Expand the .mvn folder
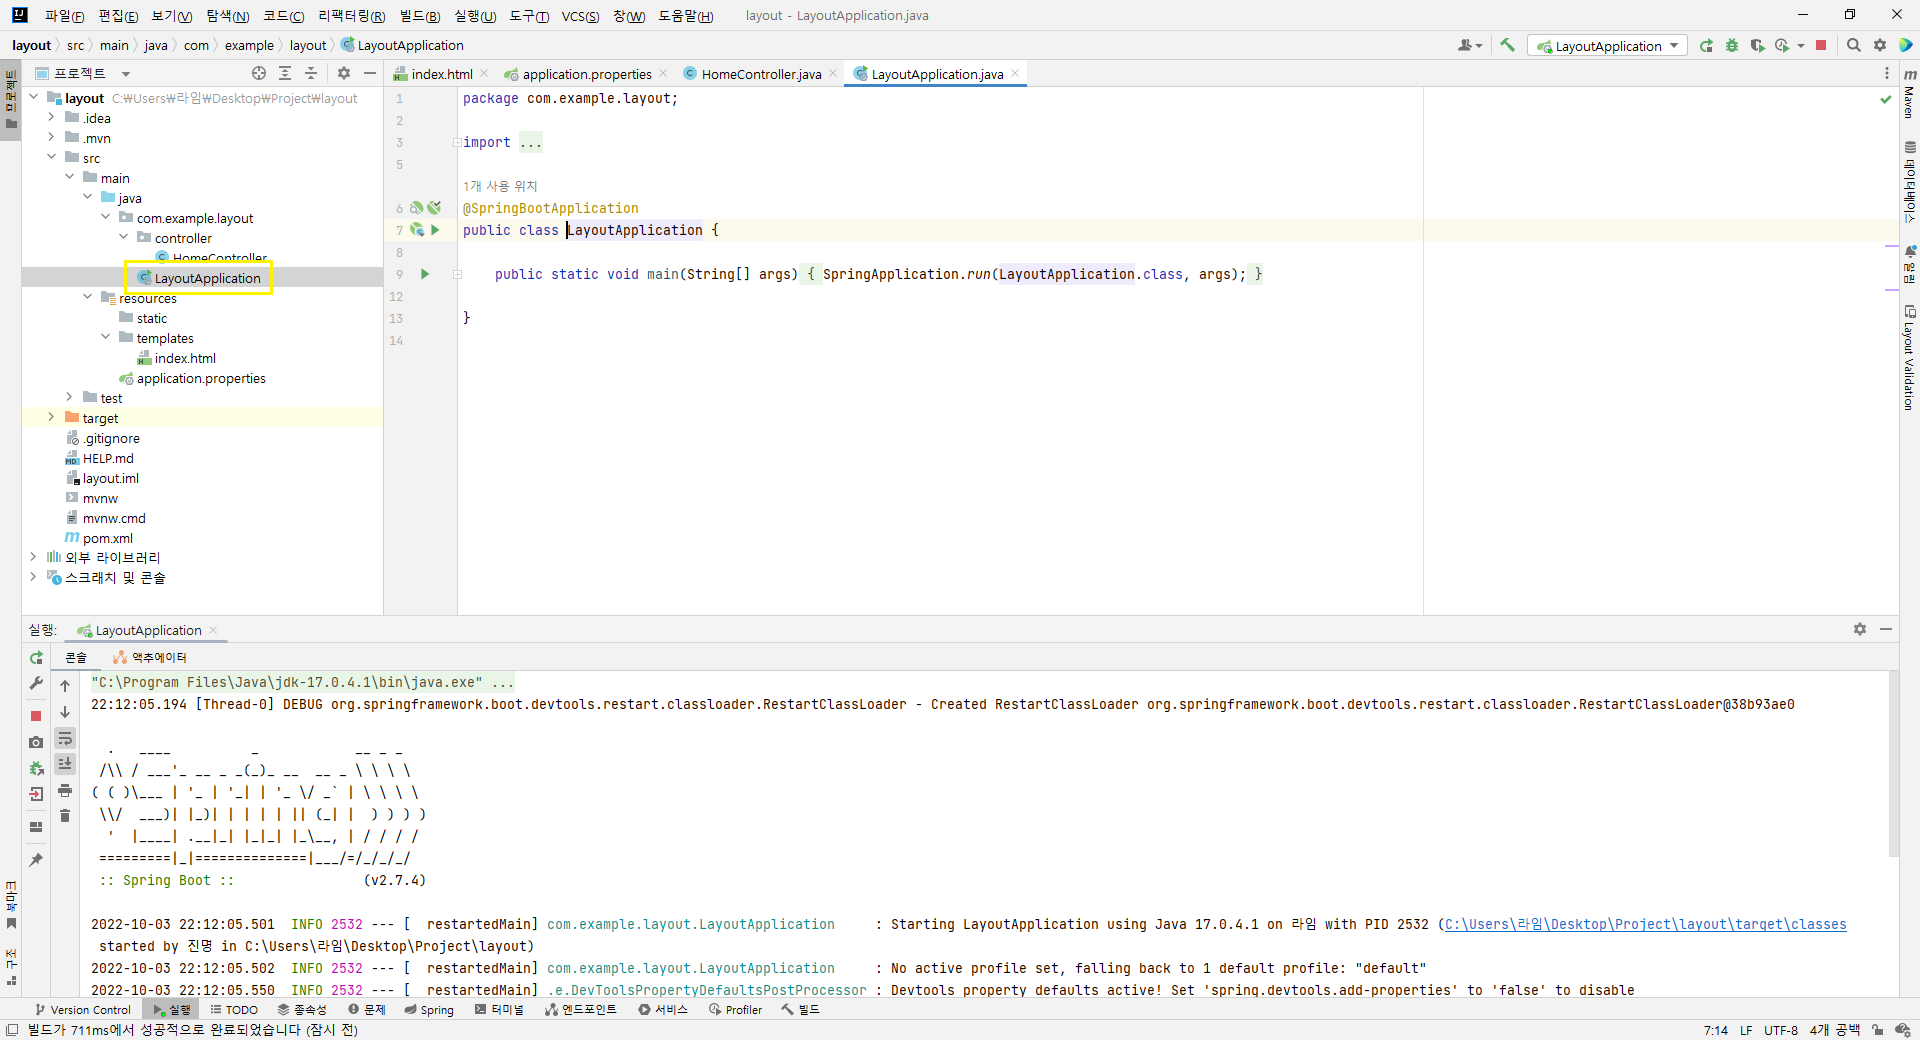Screen dimensions: 1920x1040 coord(51,138)
